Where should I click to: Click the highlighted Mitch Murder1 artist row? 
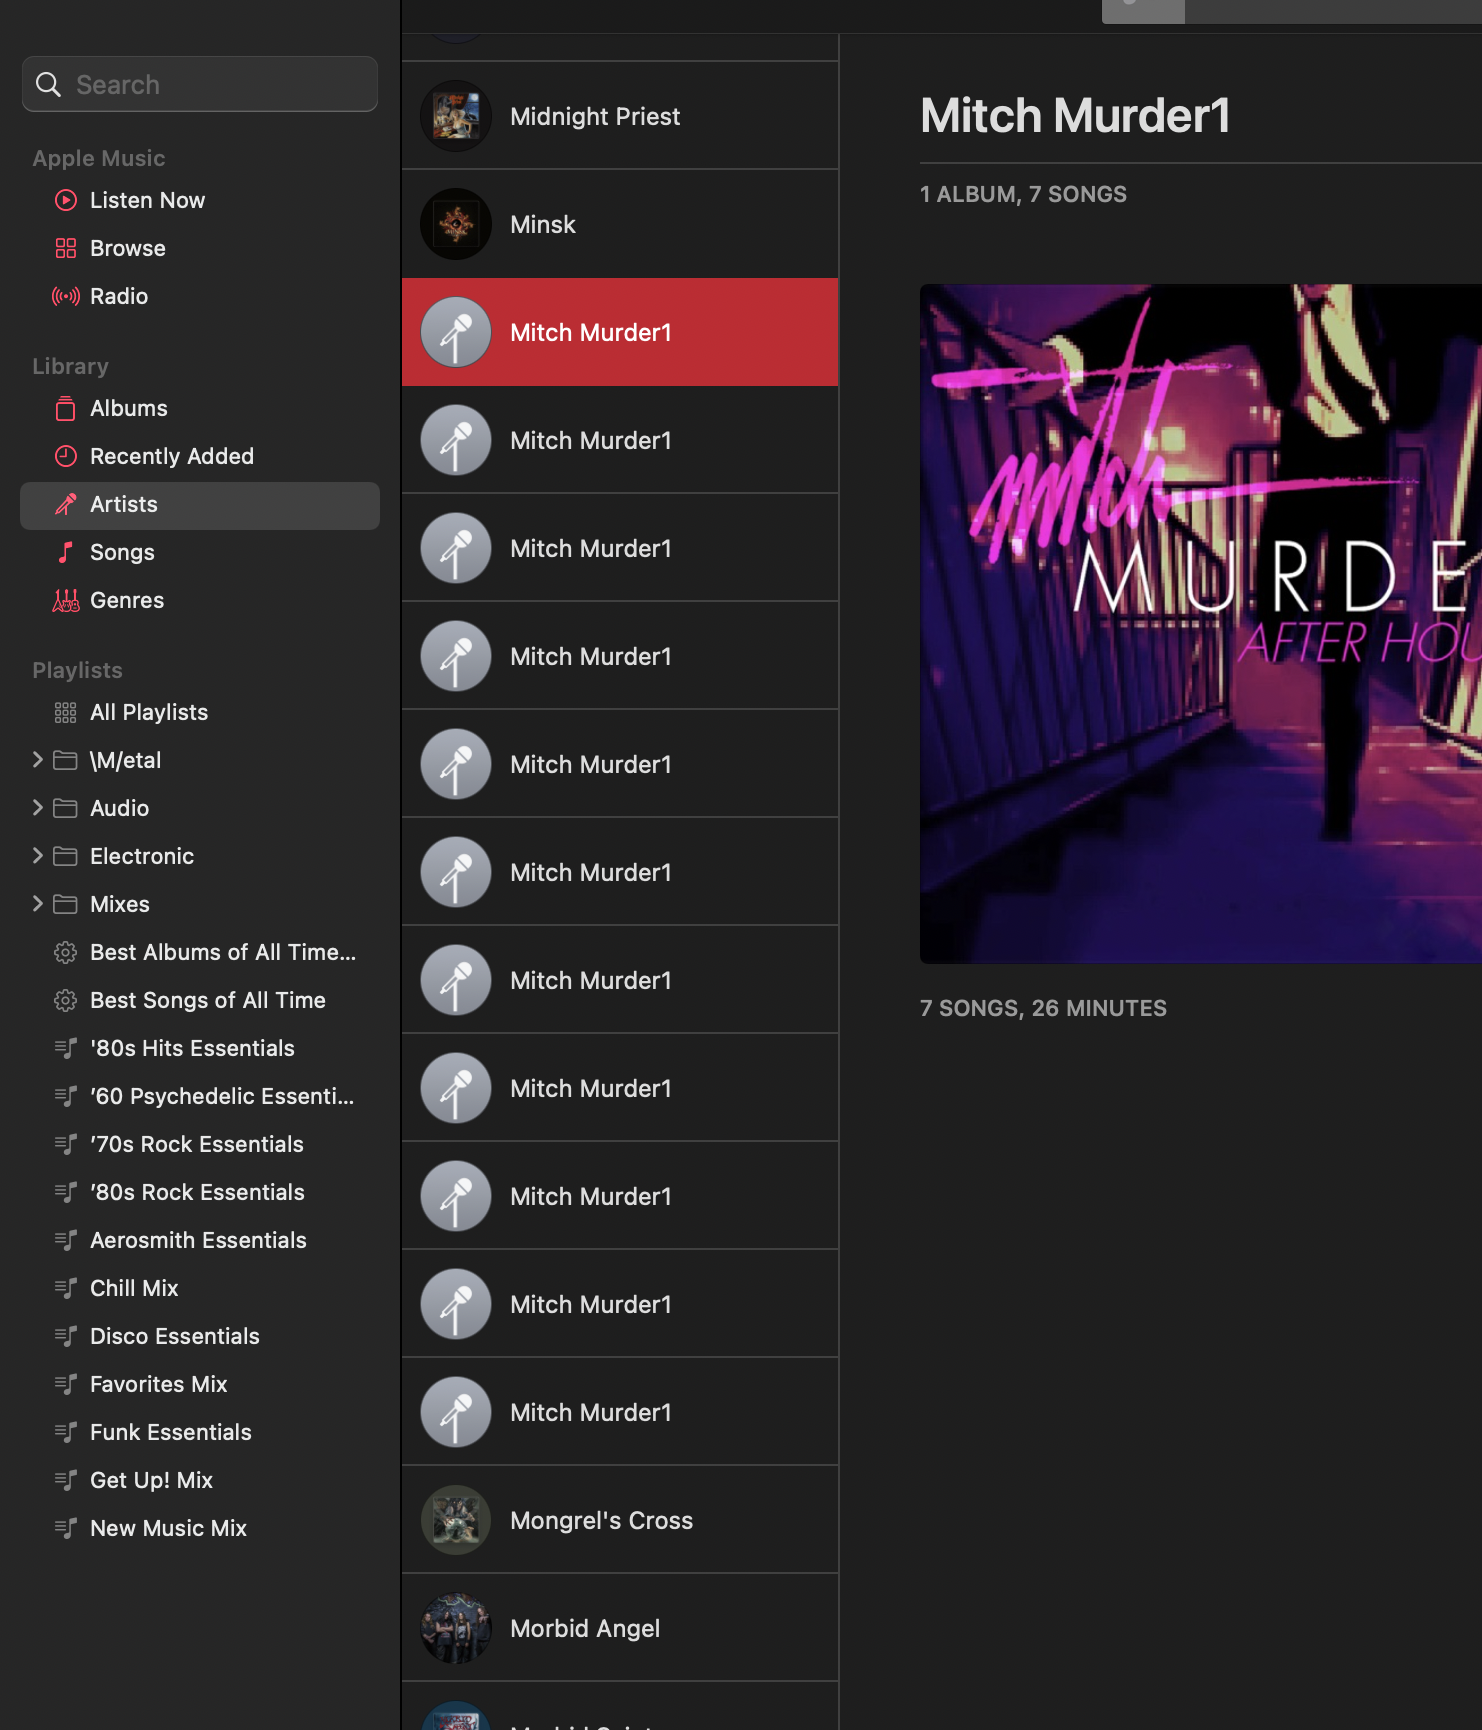coord(620,332)
